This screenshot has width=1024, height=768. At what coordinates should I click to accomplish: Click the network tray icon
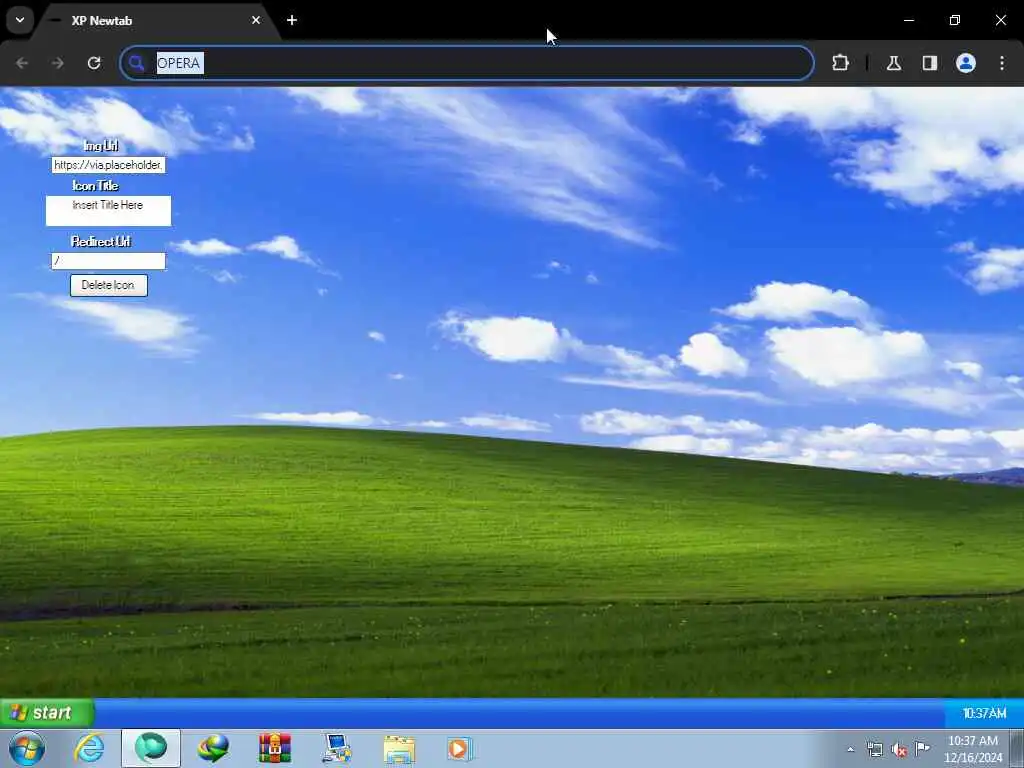[x=874, y=749]
